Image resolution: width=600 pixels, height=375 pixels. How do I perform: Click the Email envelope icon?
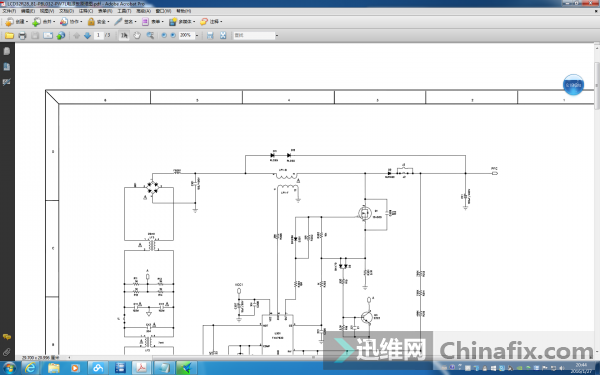point(48,36)
